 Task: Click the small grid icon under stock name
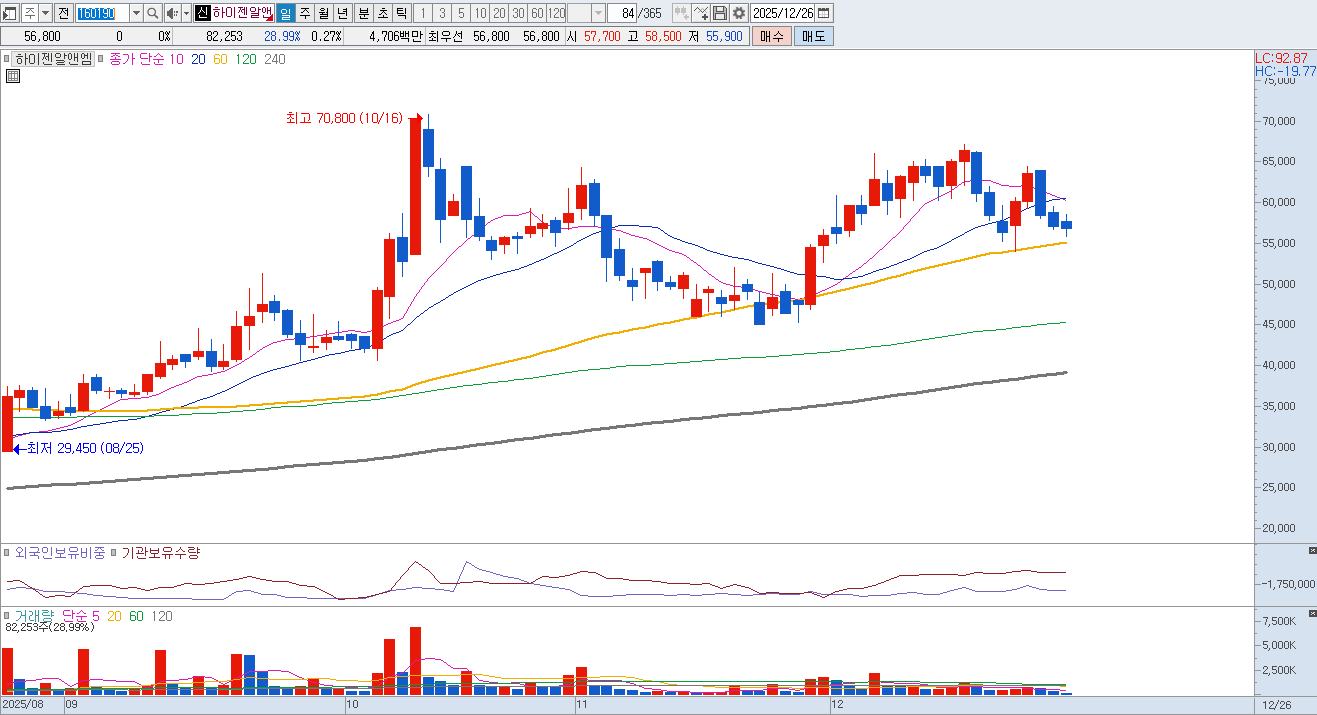click(x=13, y=76)
